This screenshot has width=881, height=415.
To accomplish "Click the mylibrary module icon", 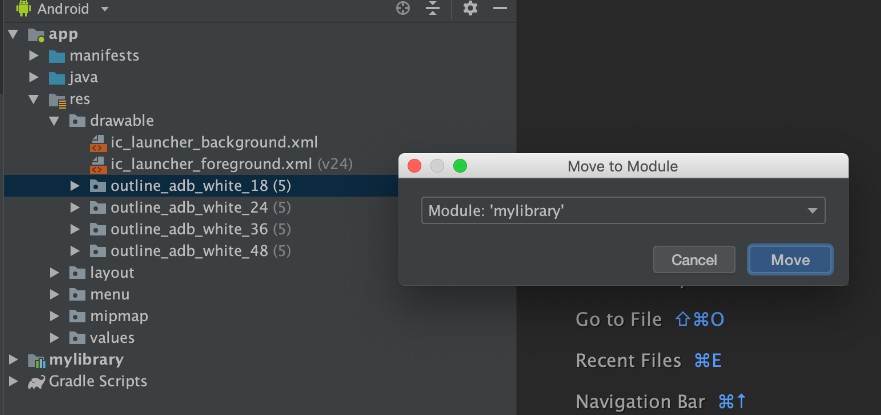I will (37, 360).
